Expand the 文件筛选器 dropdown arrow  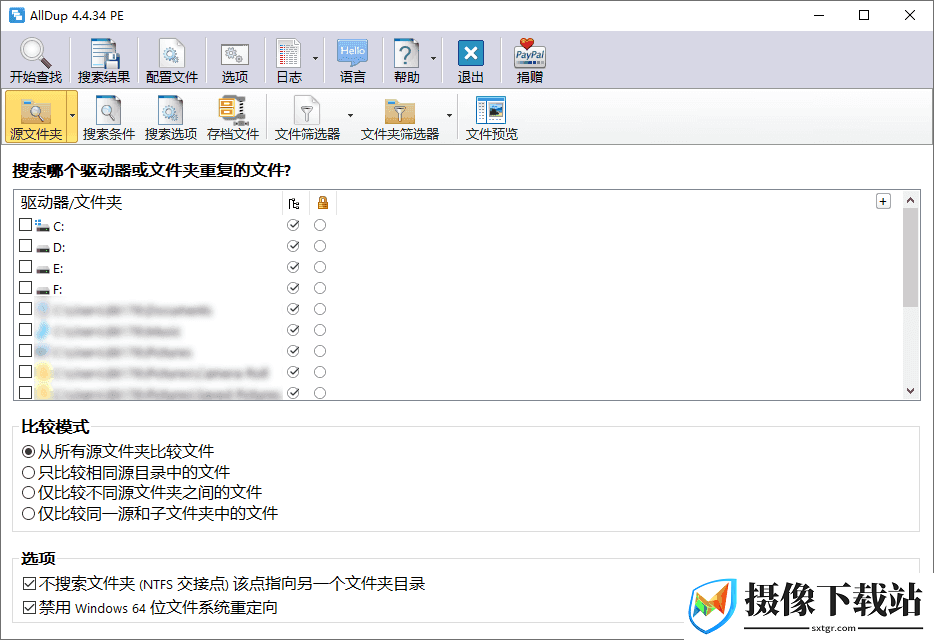tap(350, 116)
